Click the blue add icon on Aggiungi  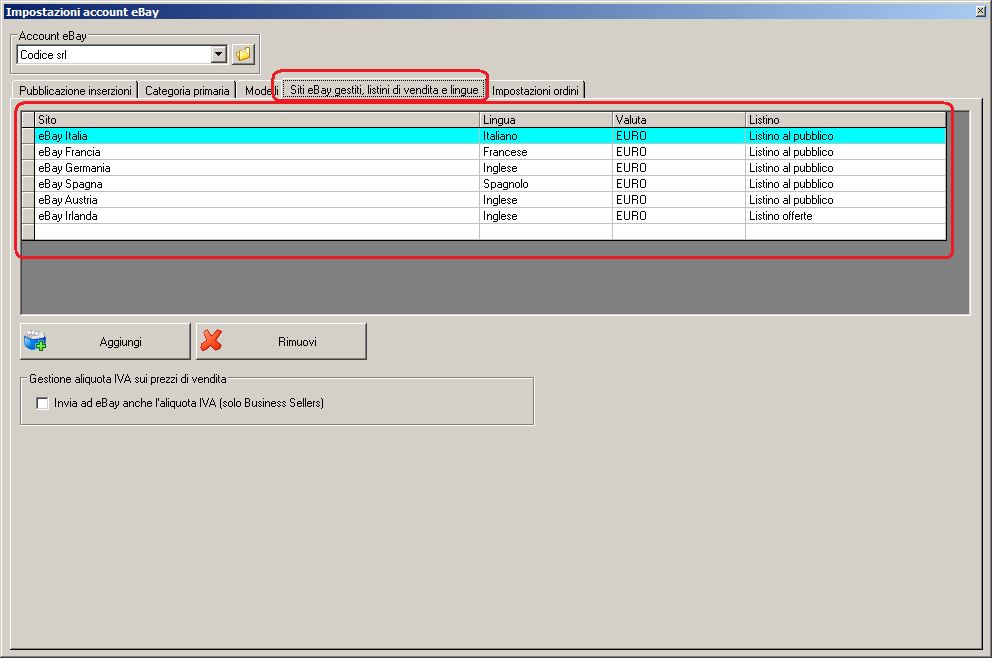tap(35, 341)
